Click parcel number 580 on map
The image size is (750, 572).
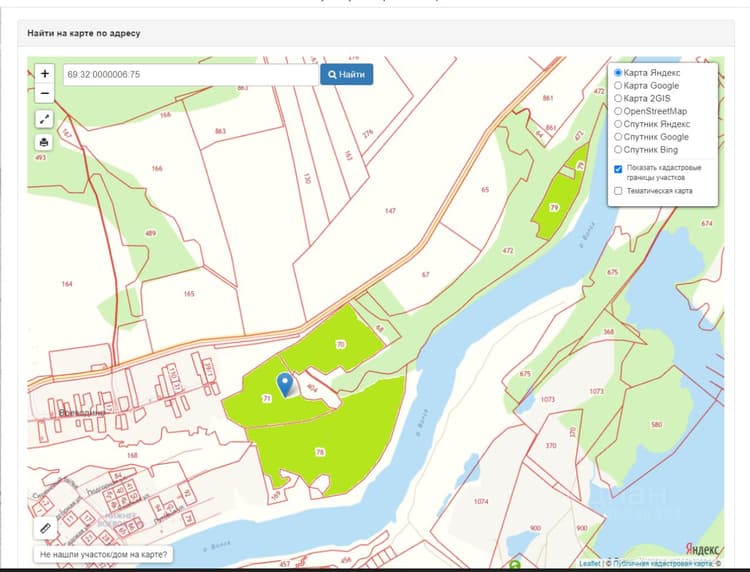pyautogui.click(x=657, y=424)
